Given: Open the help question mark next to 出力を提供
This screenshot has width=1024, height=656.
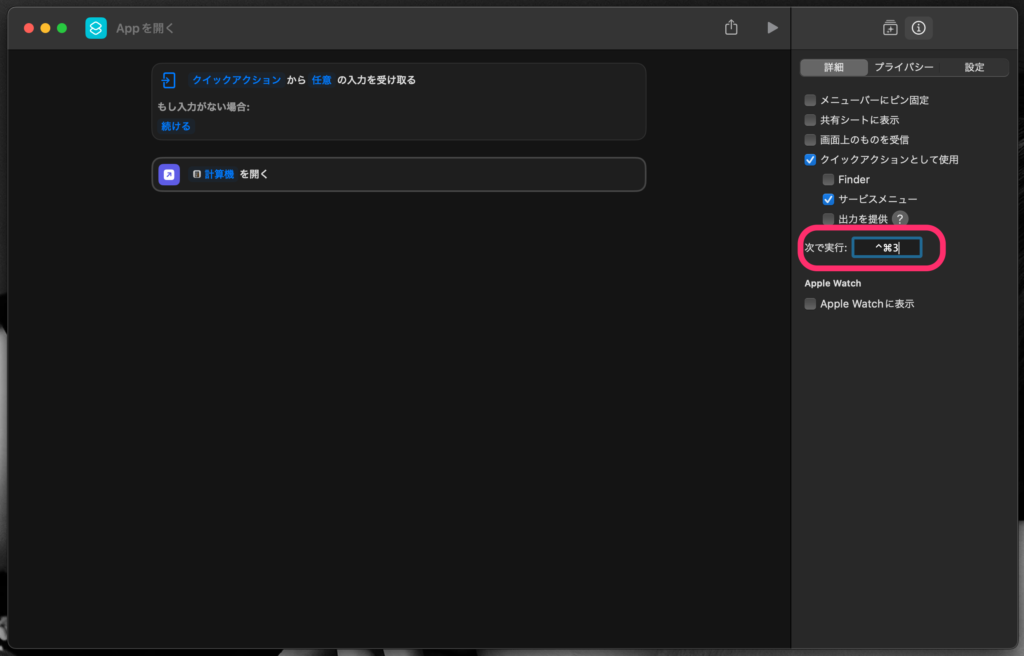Looking at the screenshot, I should coord(900,219).
